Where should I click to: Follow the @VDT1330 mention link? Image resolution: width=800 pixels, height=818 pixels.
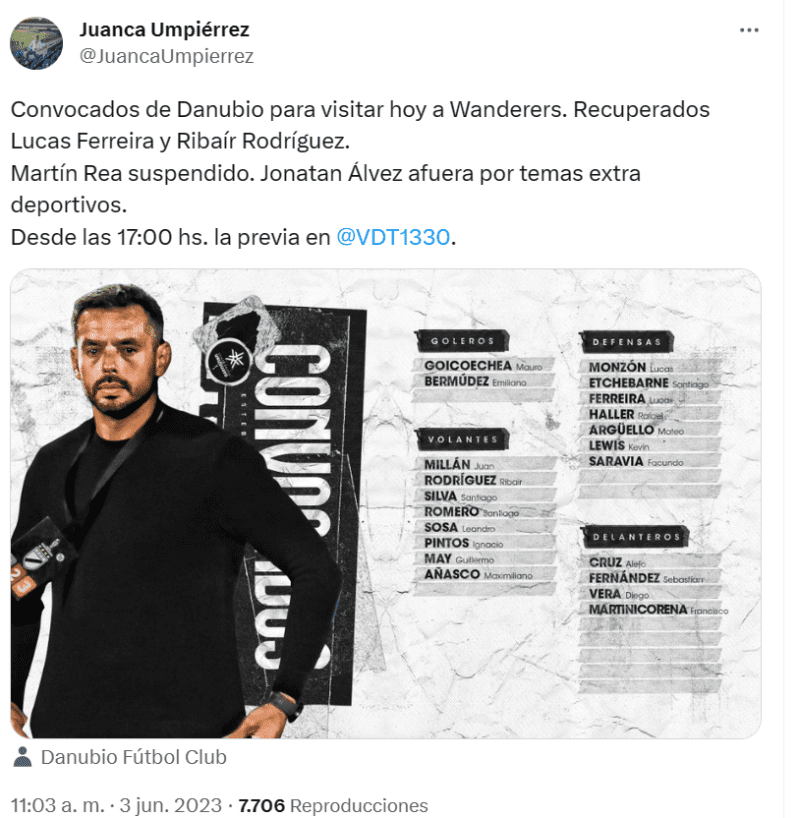393,237
